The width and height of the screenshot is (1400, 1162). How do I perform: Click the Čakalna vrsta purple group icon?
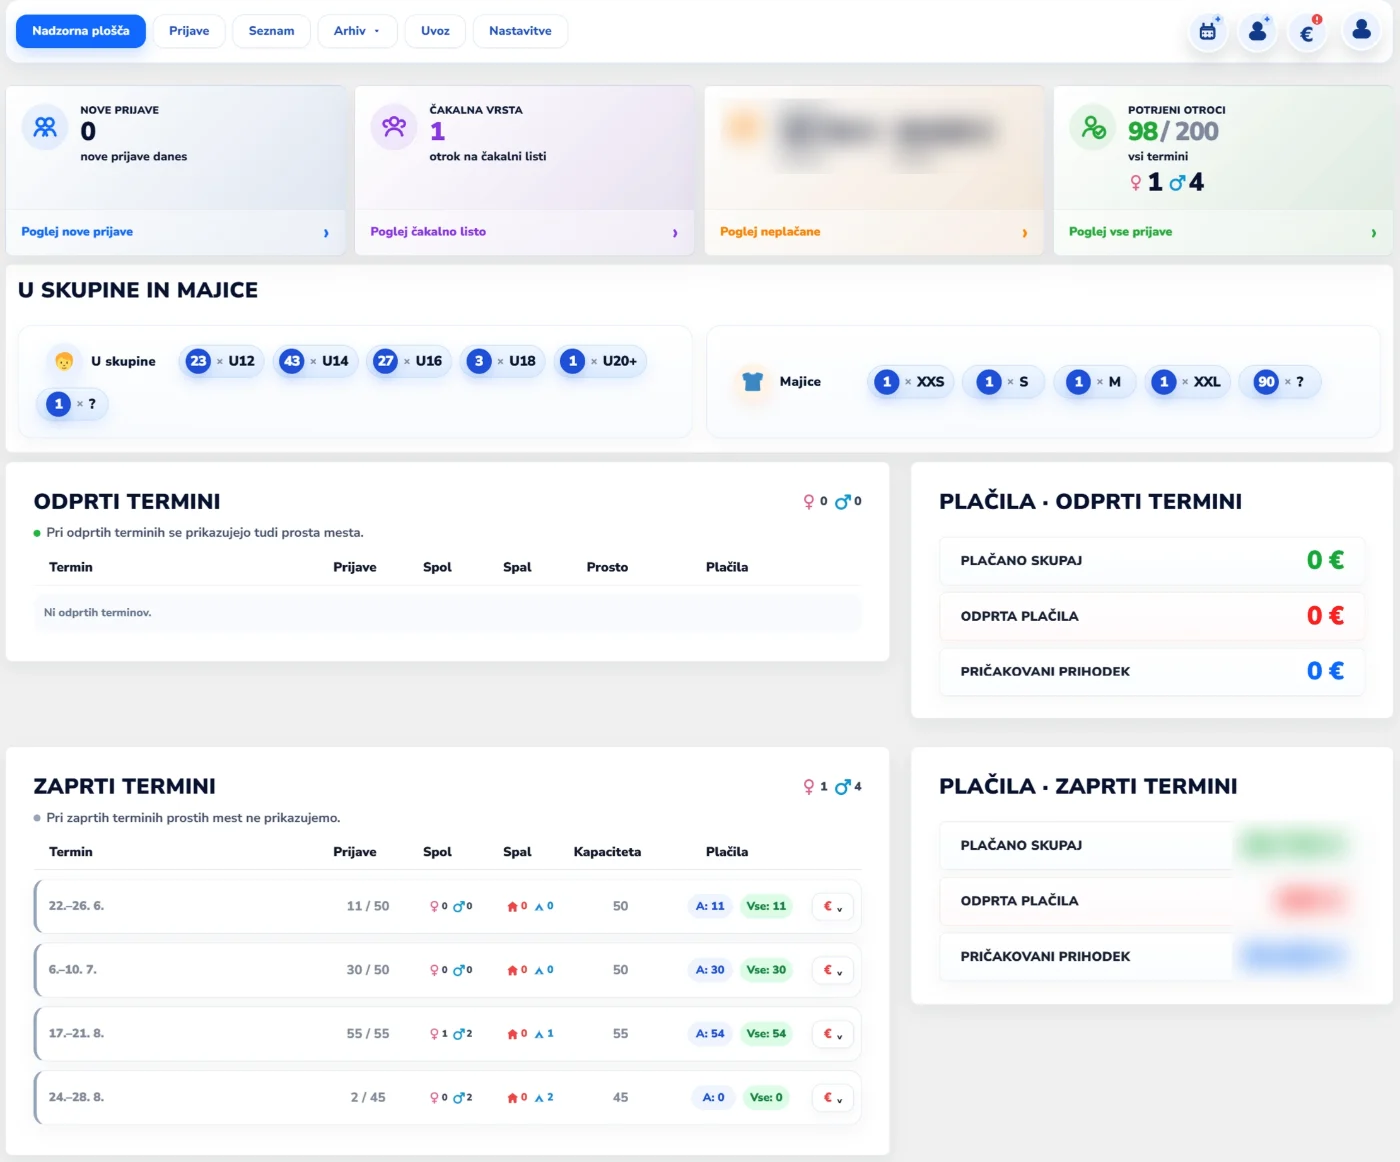(x=394, y=127)
